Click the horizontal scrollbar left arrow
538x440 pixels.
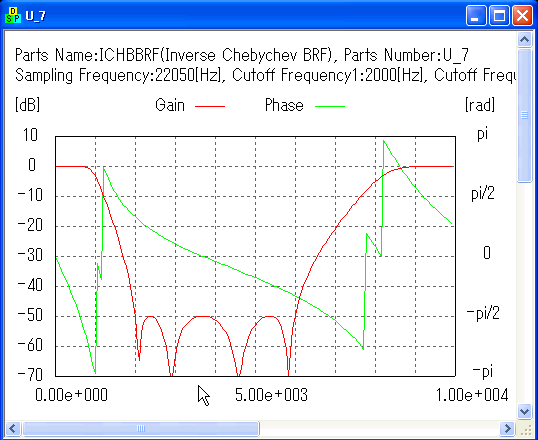point(12,429)
